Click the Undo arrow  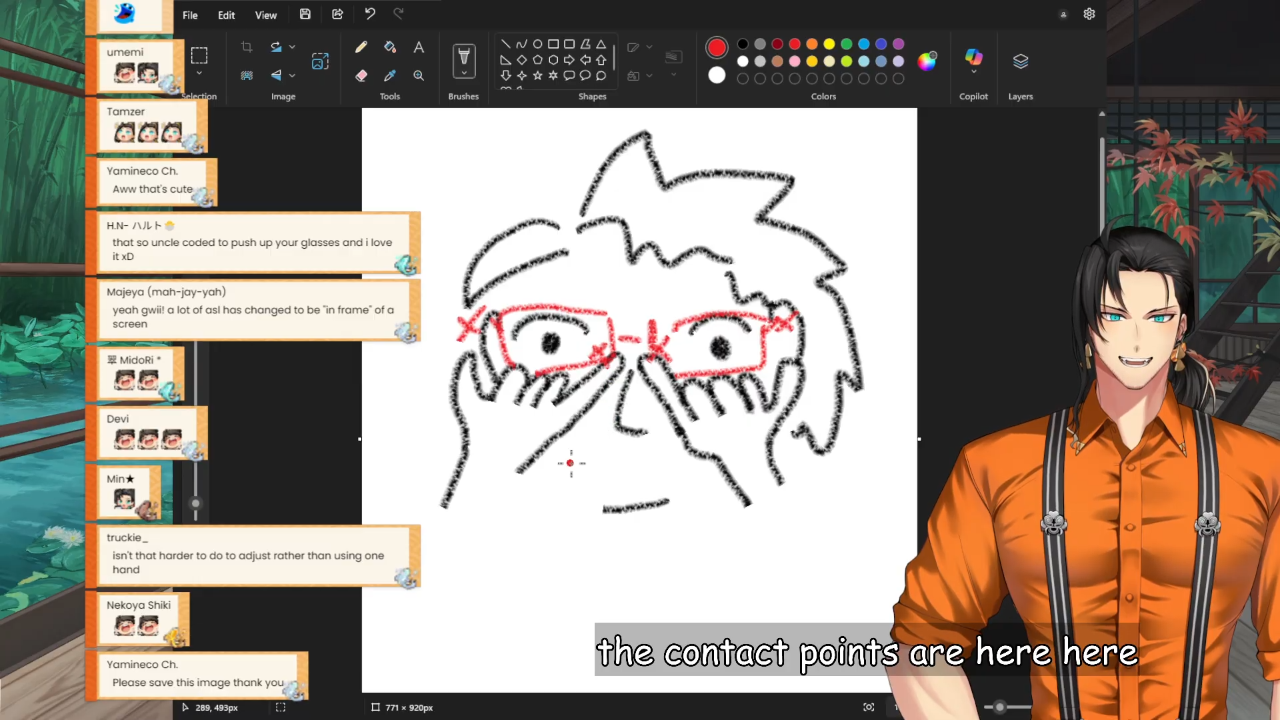point(370,14)
